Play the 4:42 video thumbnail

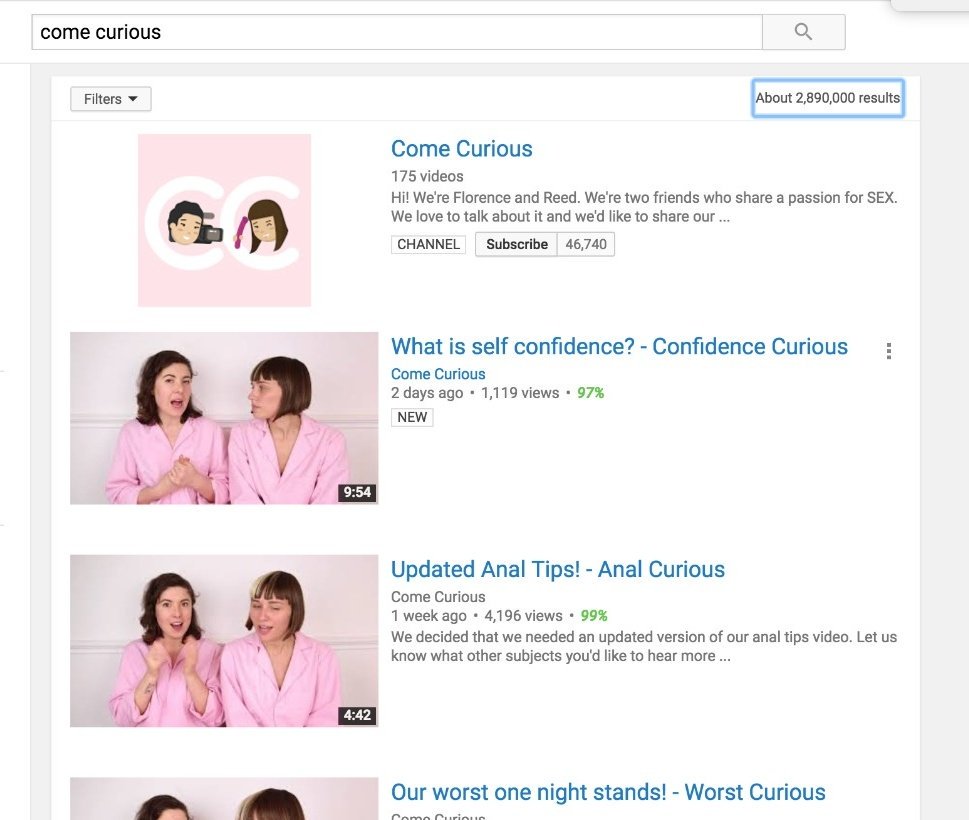[224, 641]
